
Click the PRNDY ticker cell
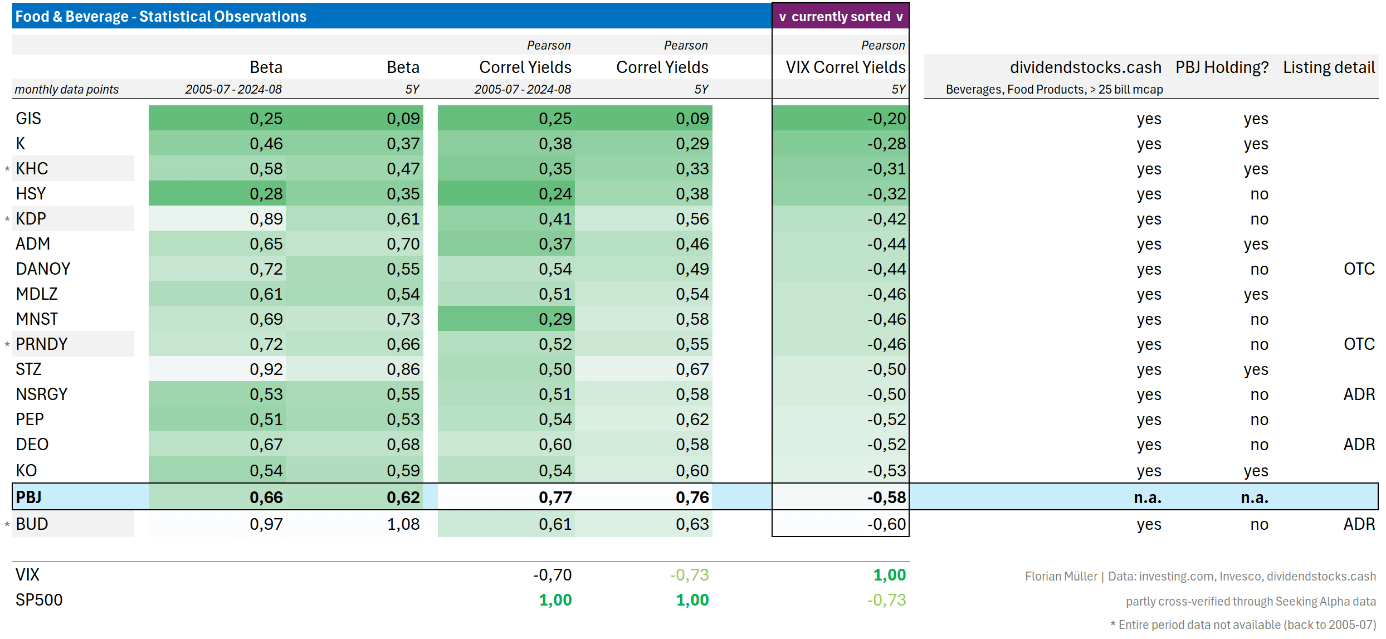point(42,344)
